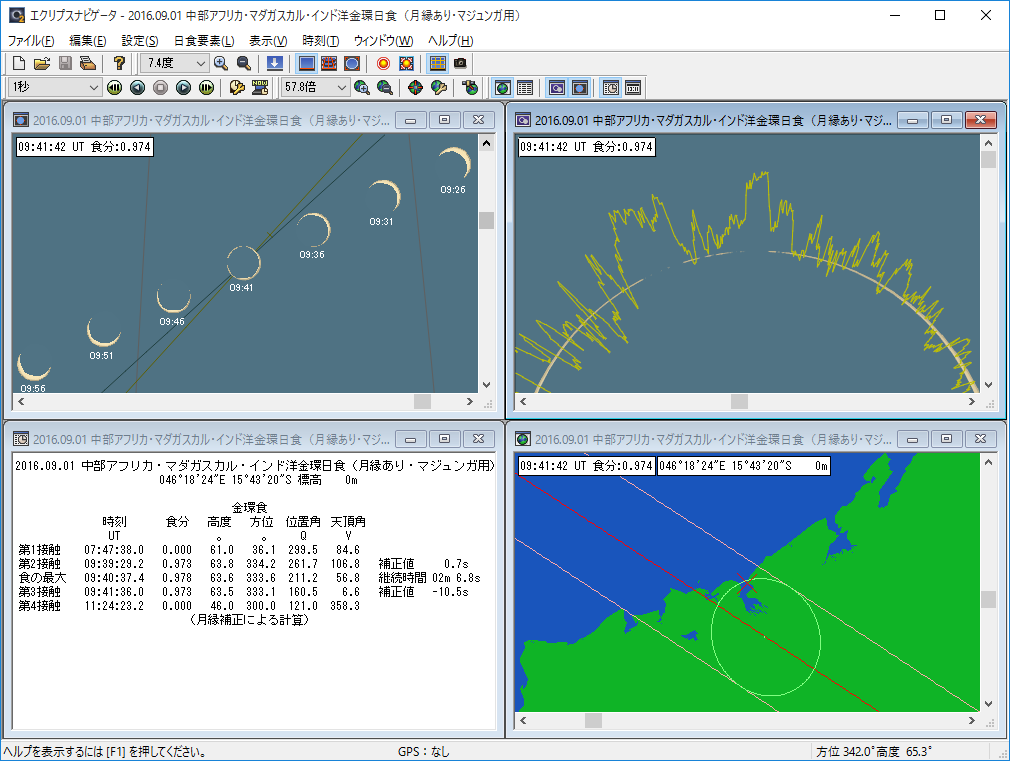Click the help question mark icon

(119, 63)
